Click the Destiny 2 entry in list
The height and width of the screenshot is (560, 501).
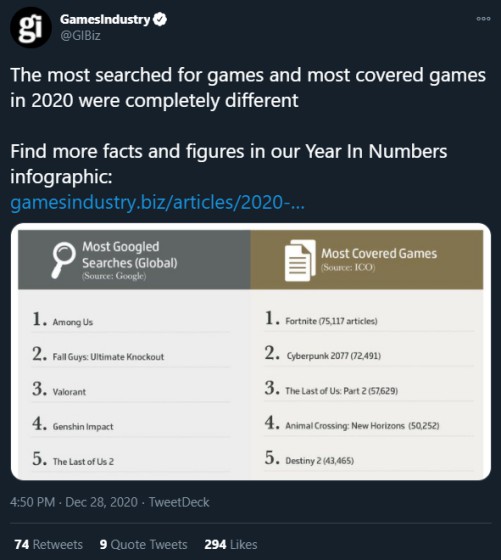click(x=320, y=461)
